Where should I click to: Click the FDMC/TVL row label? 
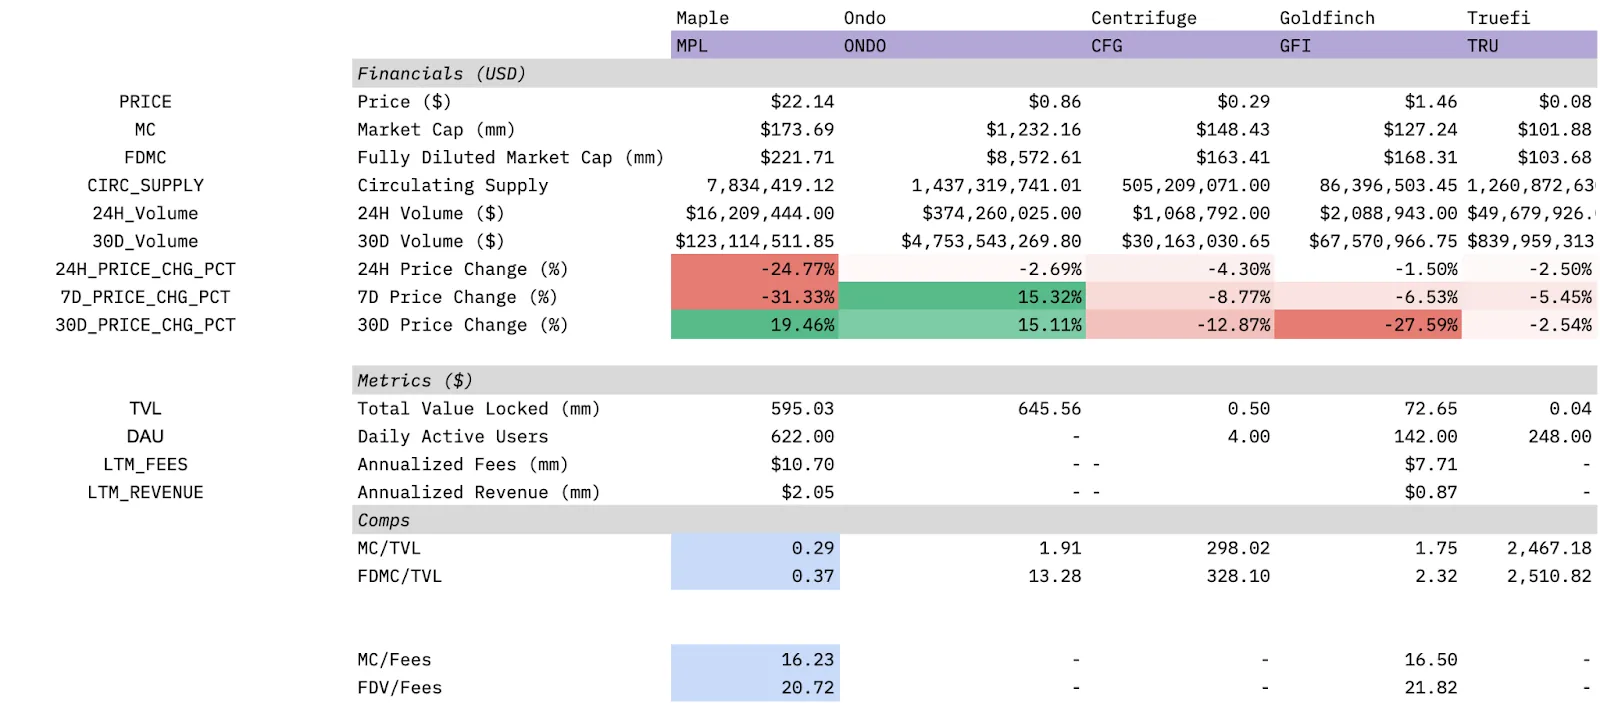[x=399, y=577]
